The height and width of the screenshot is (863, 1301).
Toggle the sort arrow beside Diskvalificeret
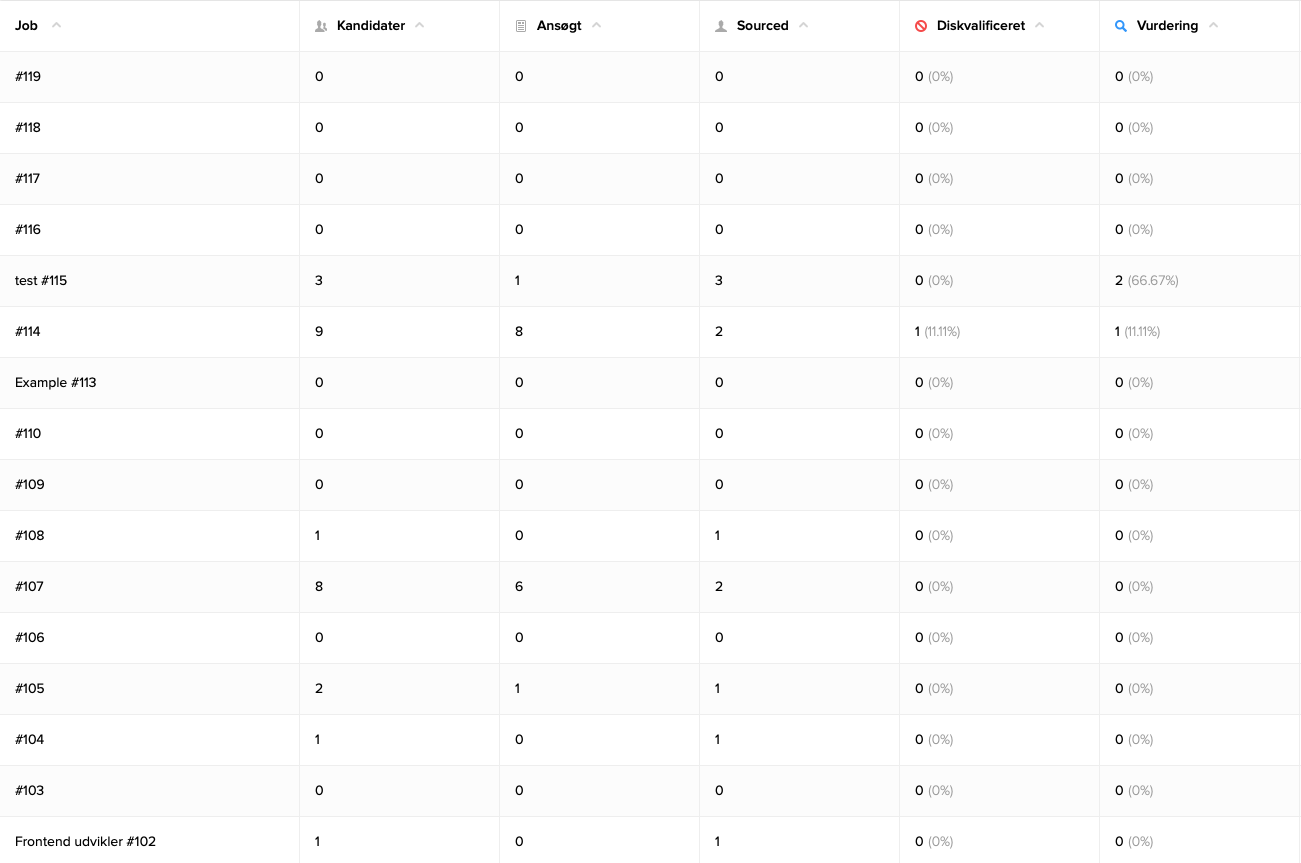(1039, 26)
